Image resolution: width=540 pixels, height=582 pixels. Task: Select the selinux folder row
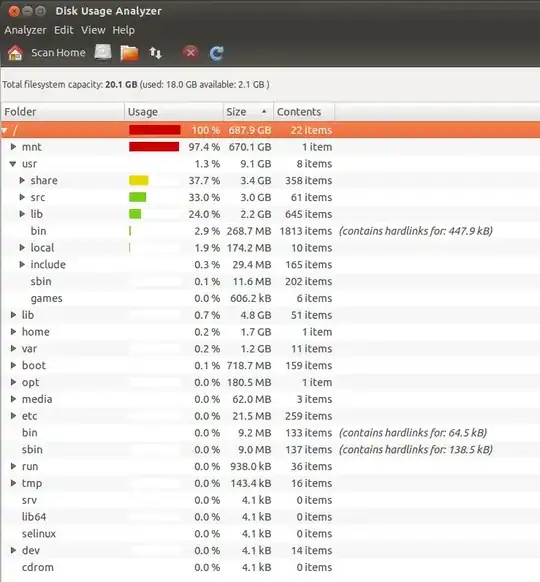coord(270,533)
